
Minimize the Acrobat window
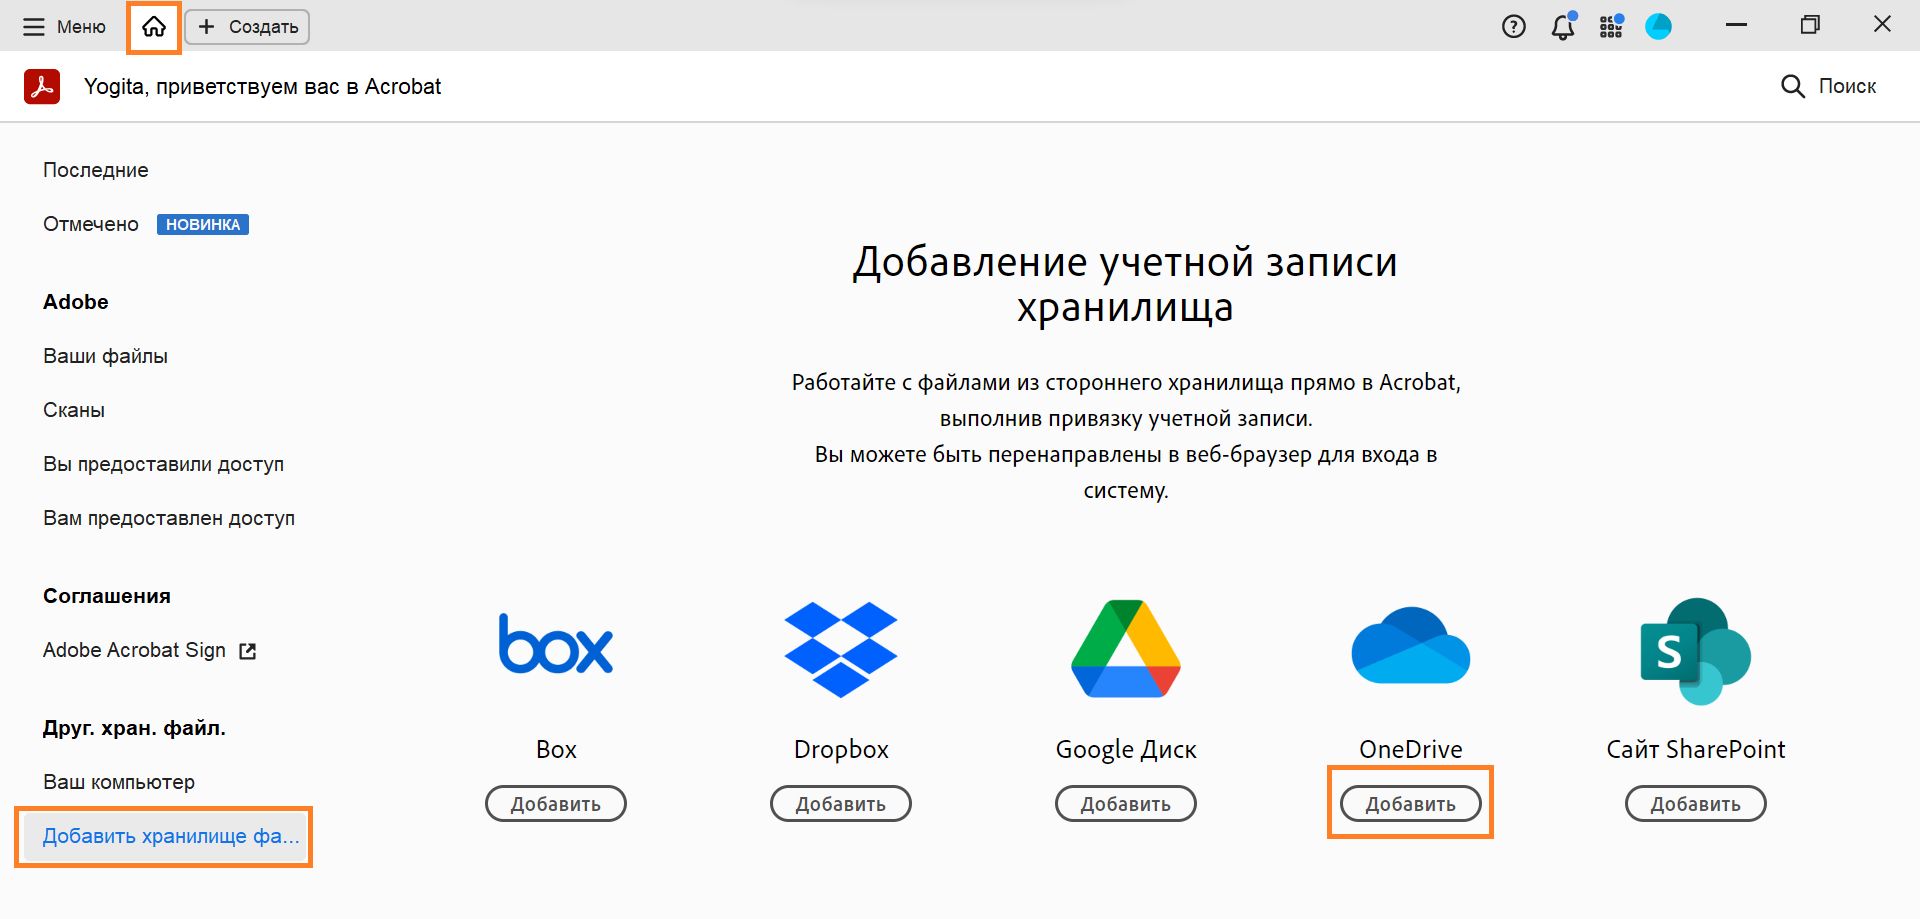pos(1737,25)
